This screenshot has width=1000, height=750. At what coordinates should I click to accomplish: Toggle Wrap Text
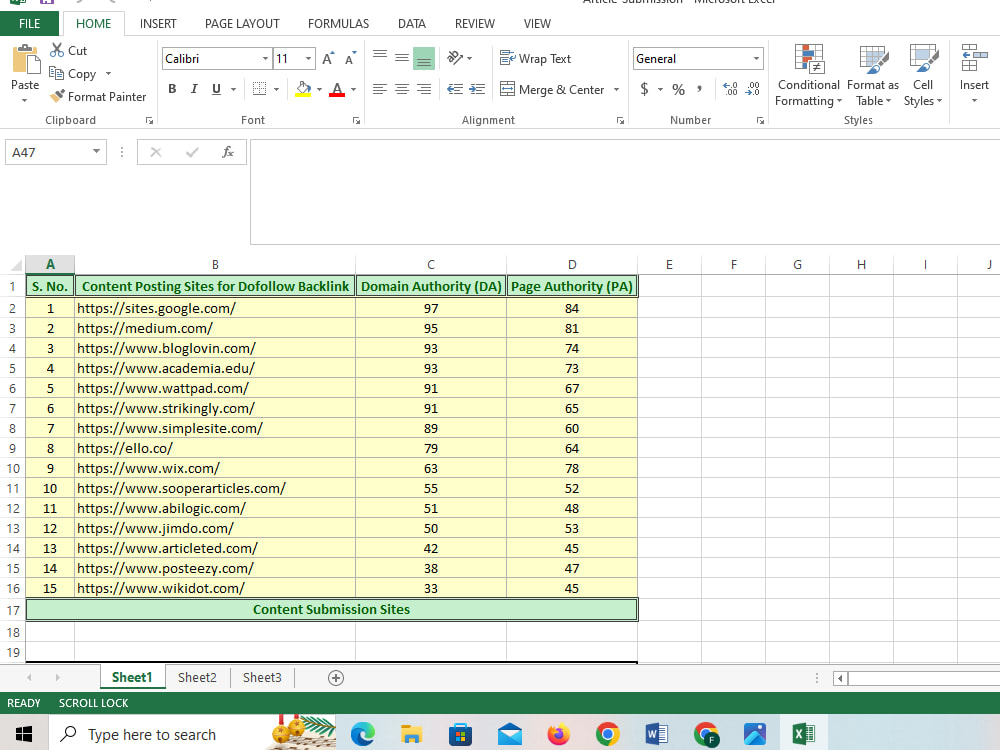coord(535,58)
